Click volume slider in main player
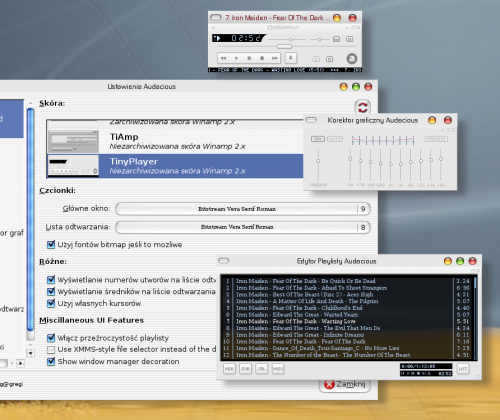 tap(287, 40)
